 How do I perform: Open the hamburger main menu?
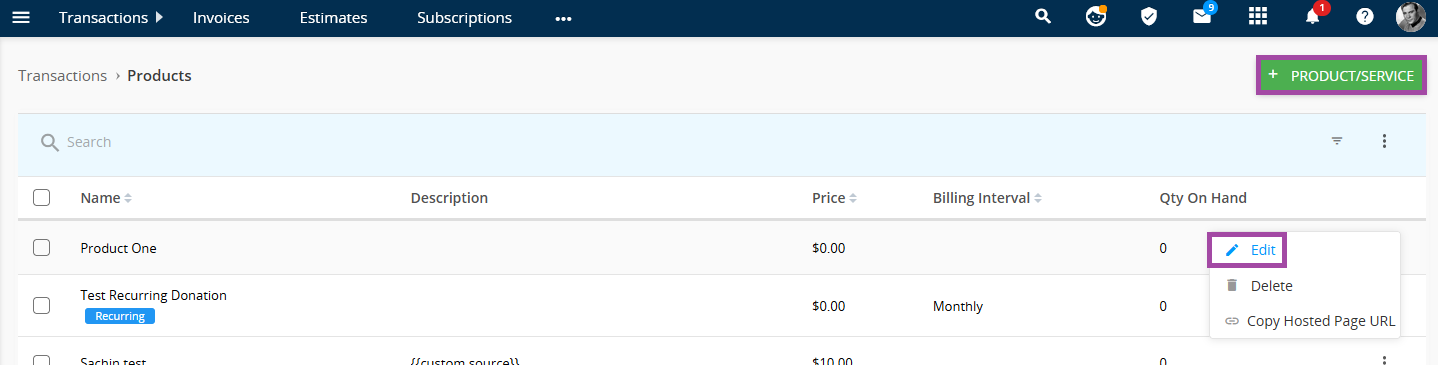pos(20,18)
